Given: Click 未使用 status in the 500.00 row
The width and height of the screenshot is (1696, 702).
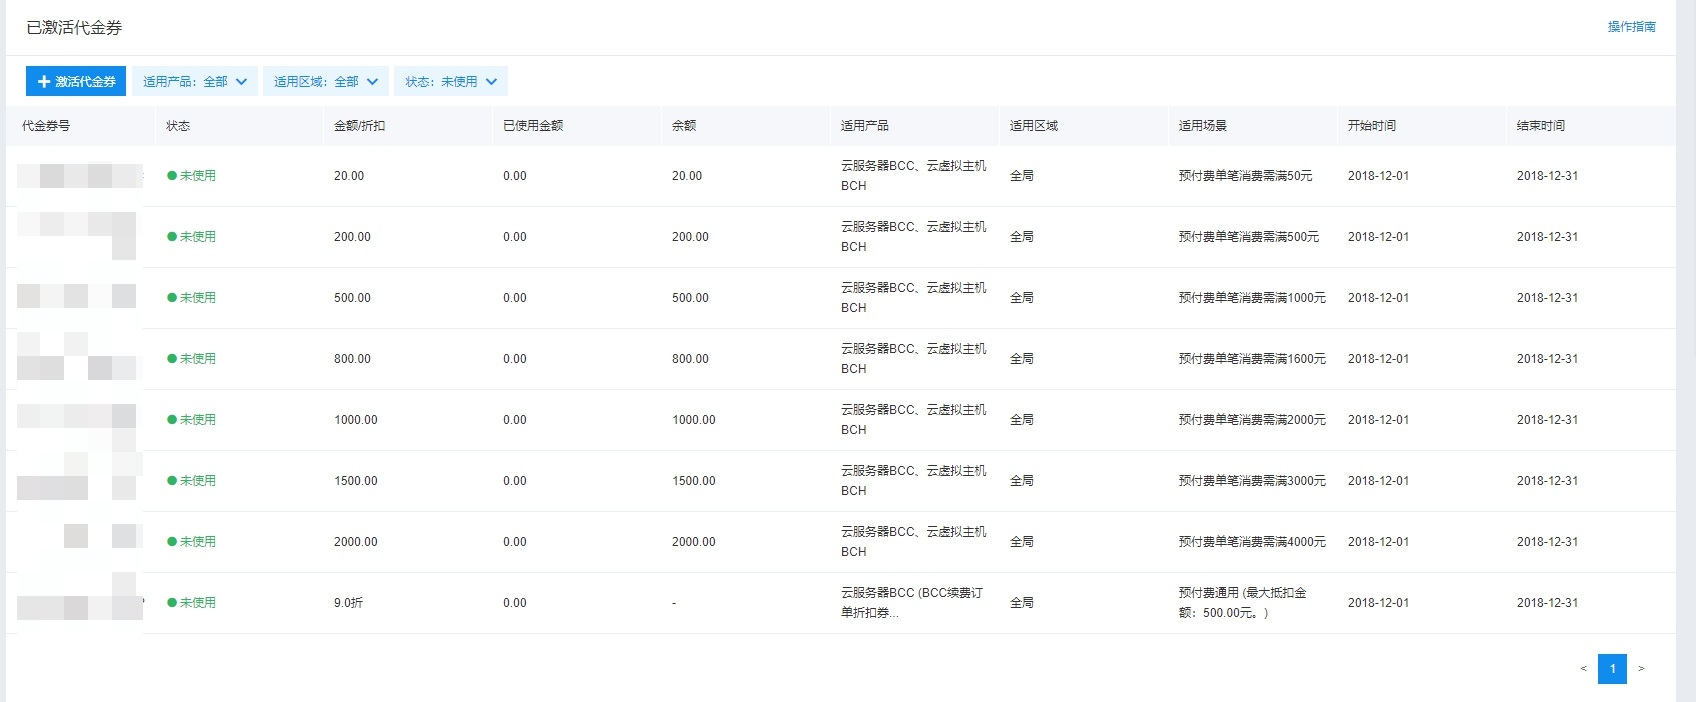Looking at the screenshot, I should 197,298.
